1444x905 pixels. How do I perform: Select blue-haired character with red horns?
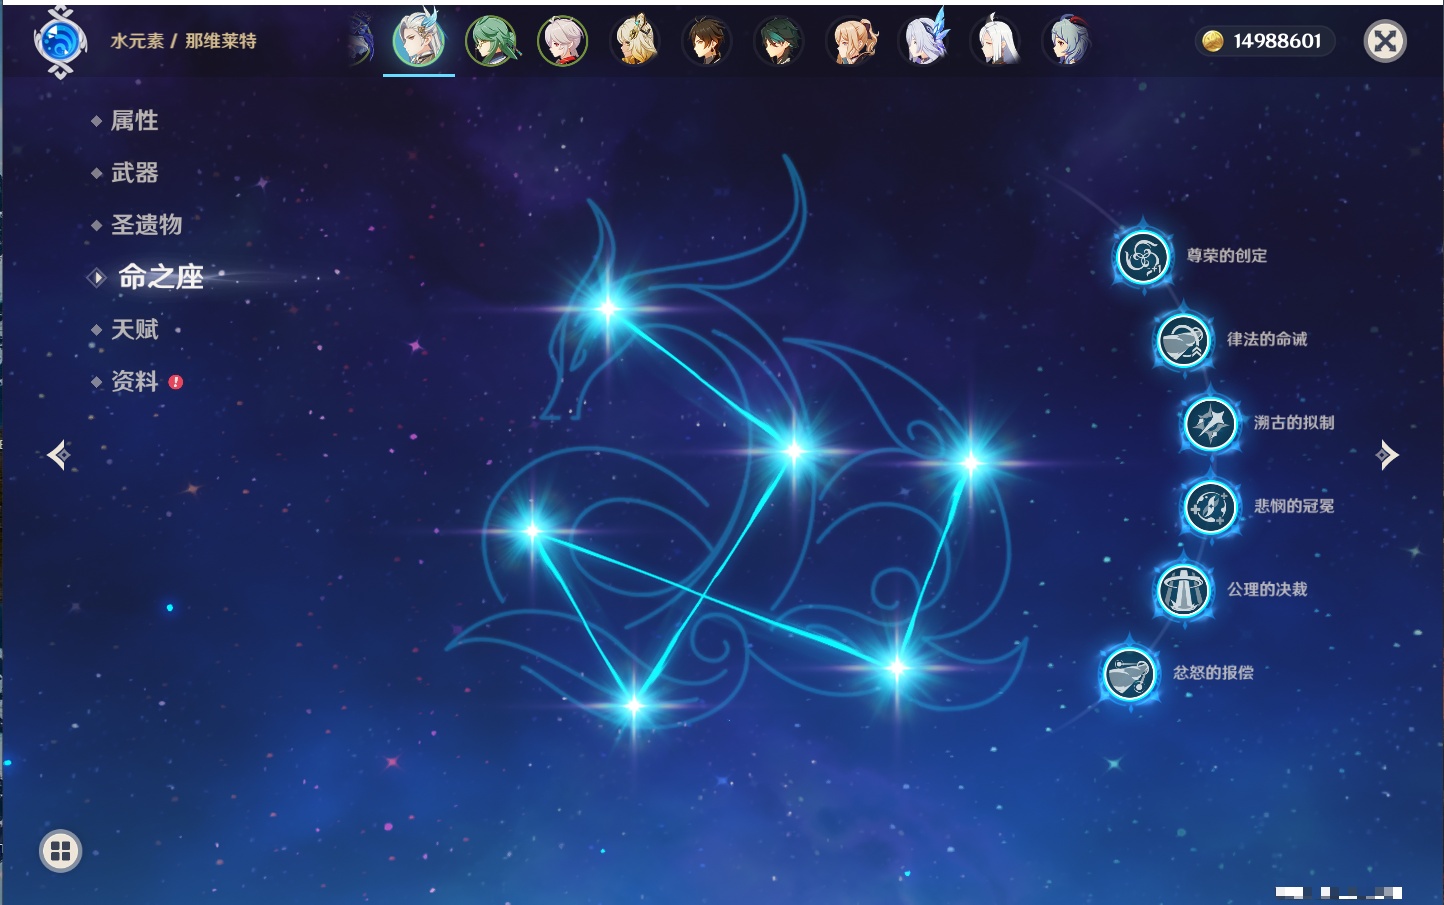1067,41
